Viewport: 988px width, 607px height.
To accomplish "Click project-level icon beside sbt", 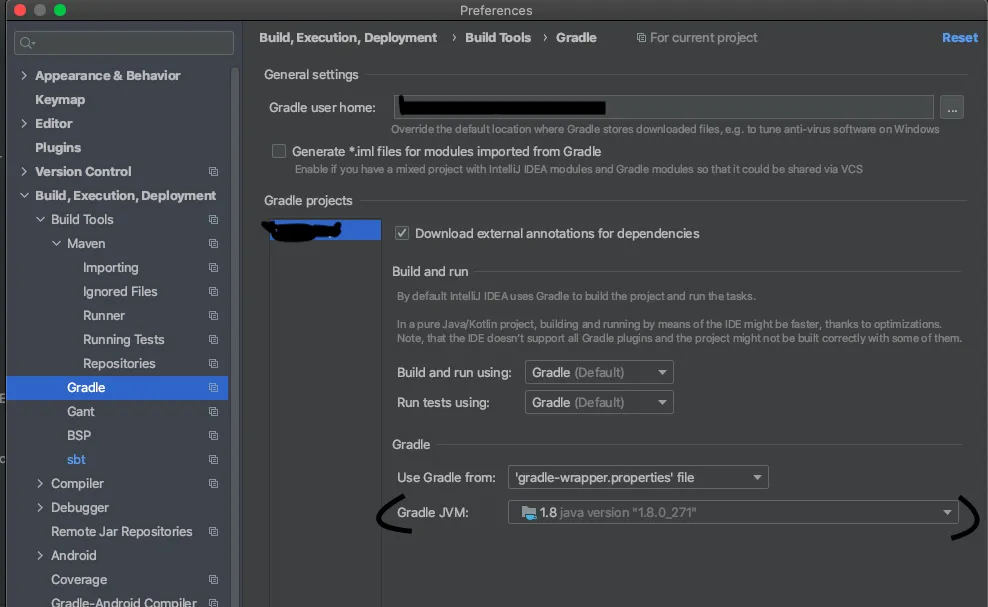I will click(214, 460).
